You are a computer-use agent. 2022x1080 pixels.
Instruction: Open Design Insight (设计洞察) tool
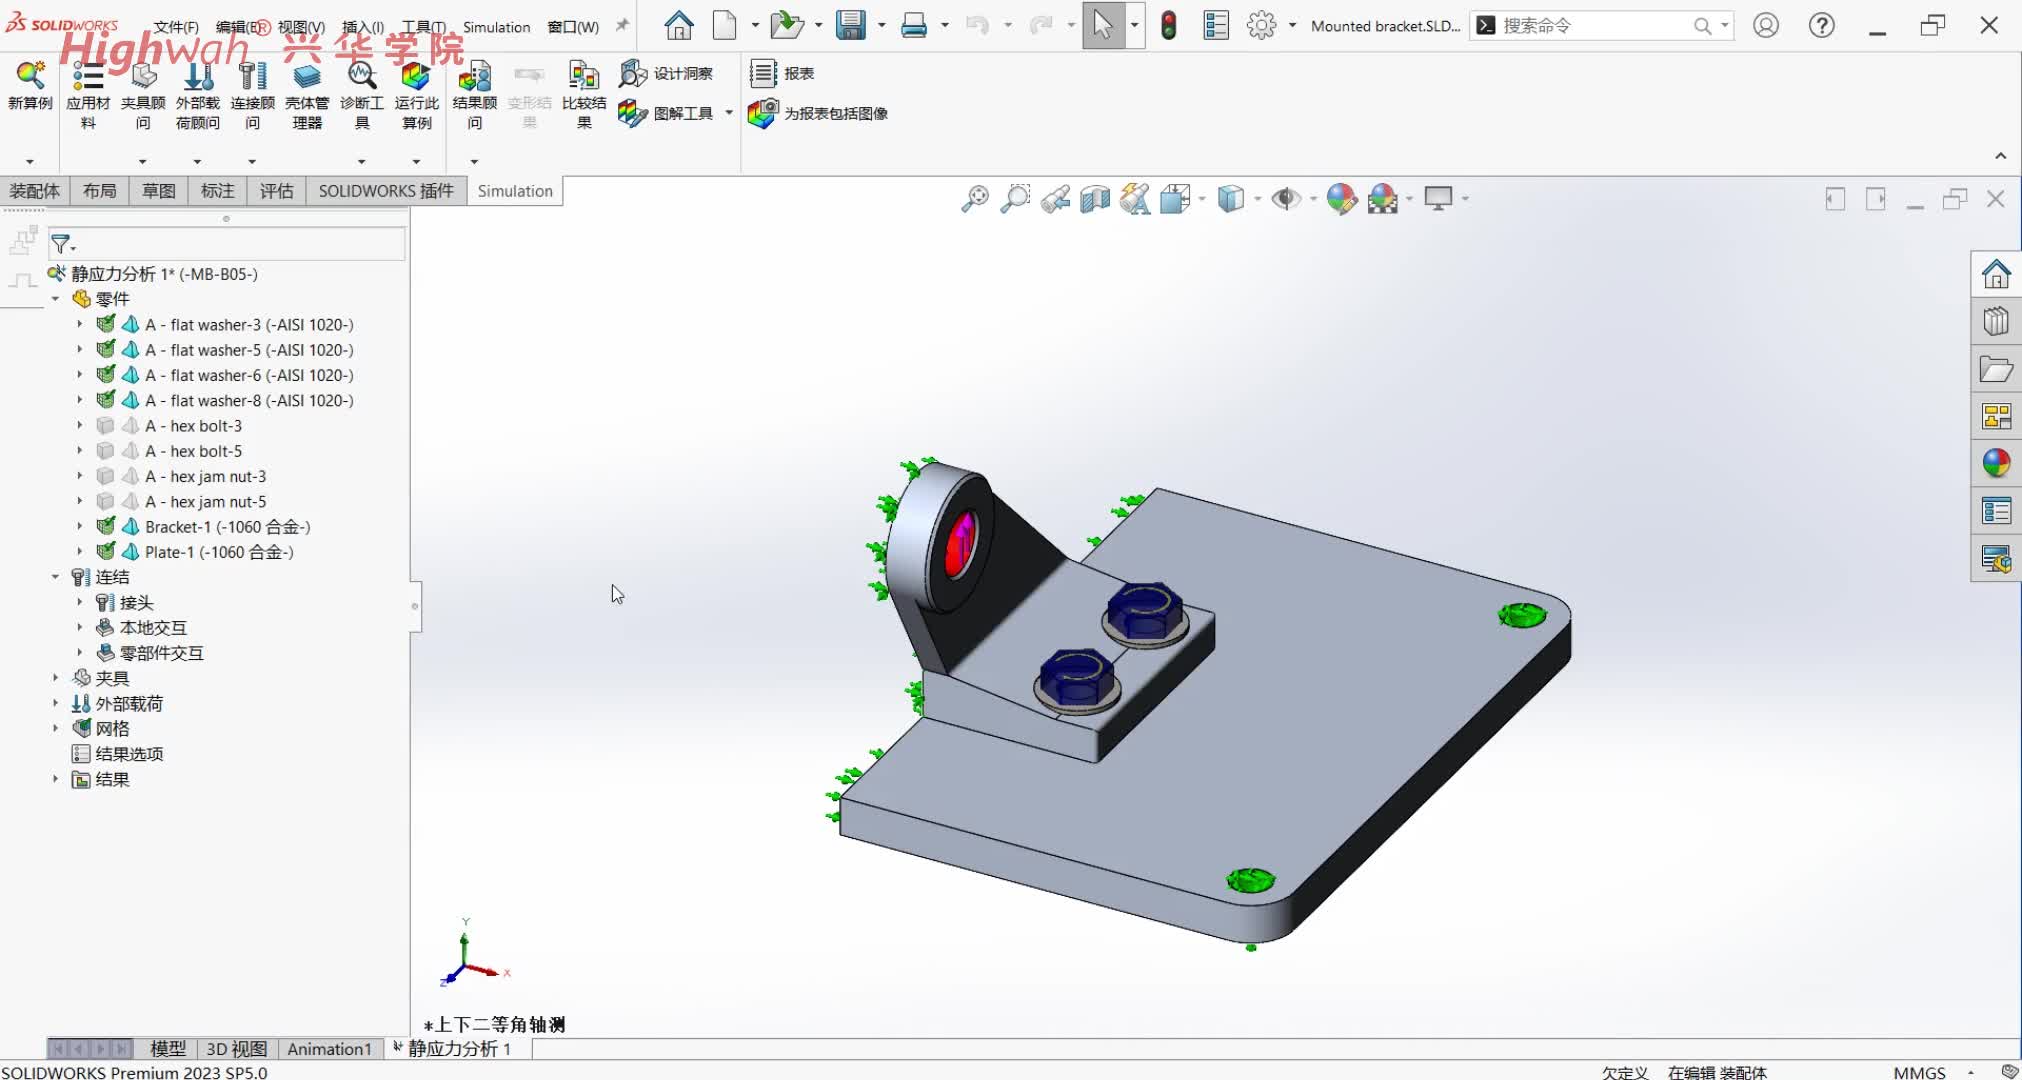tap(667, 73)
